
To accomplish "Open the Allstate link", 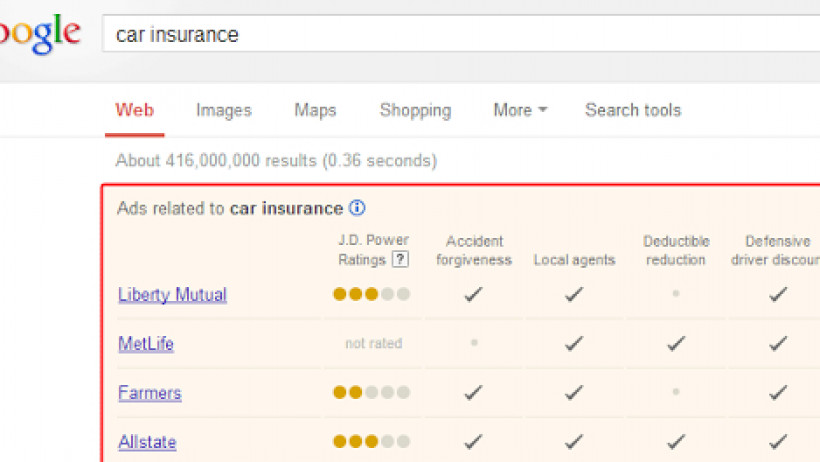I will pos(147,442).
